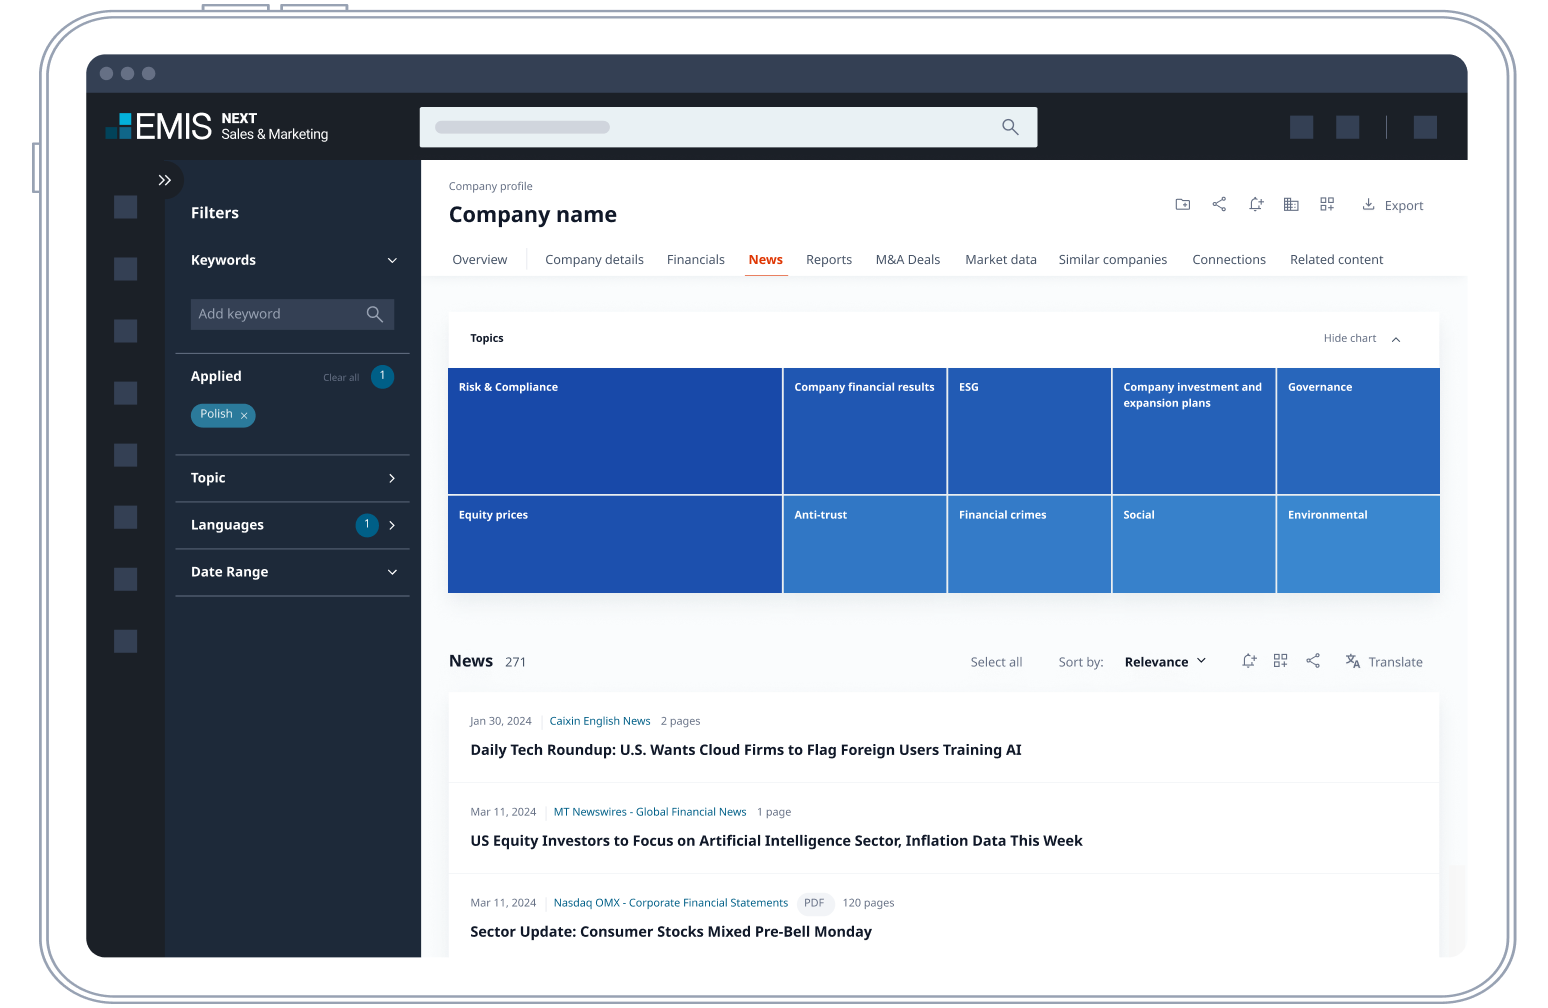This screenshot has width=1548, height=1008.
Task: Open the Caixin English News source link
Action: point(600,721)
